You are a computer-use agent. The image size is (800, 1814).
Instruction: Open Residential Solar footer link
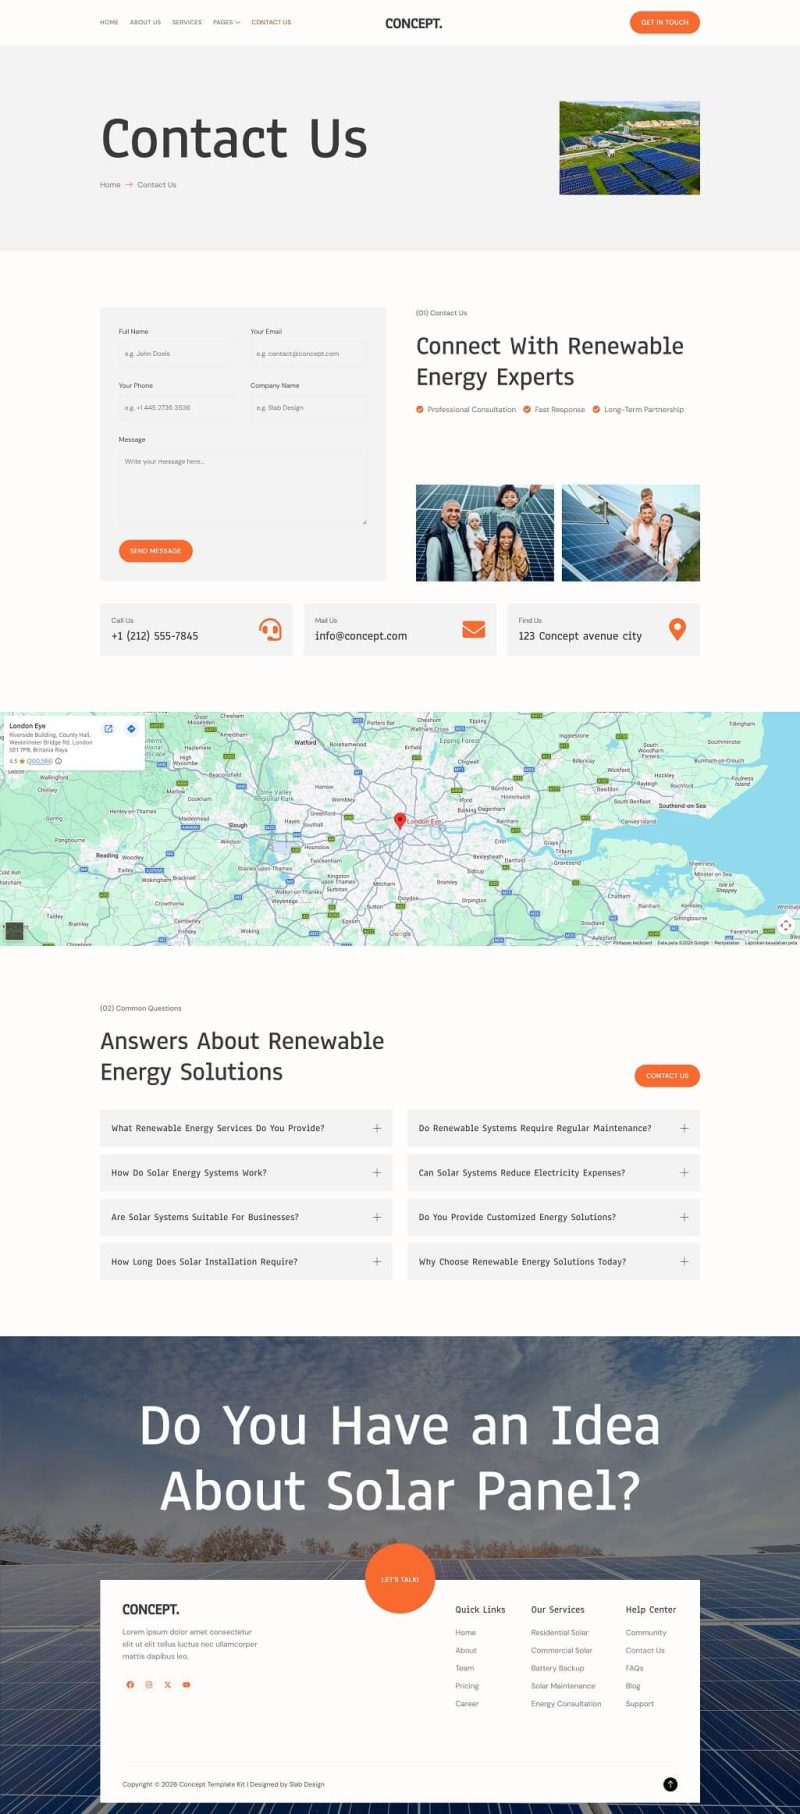559,1633
